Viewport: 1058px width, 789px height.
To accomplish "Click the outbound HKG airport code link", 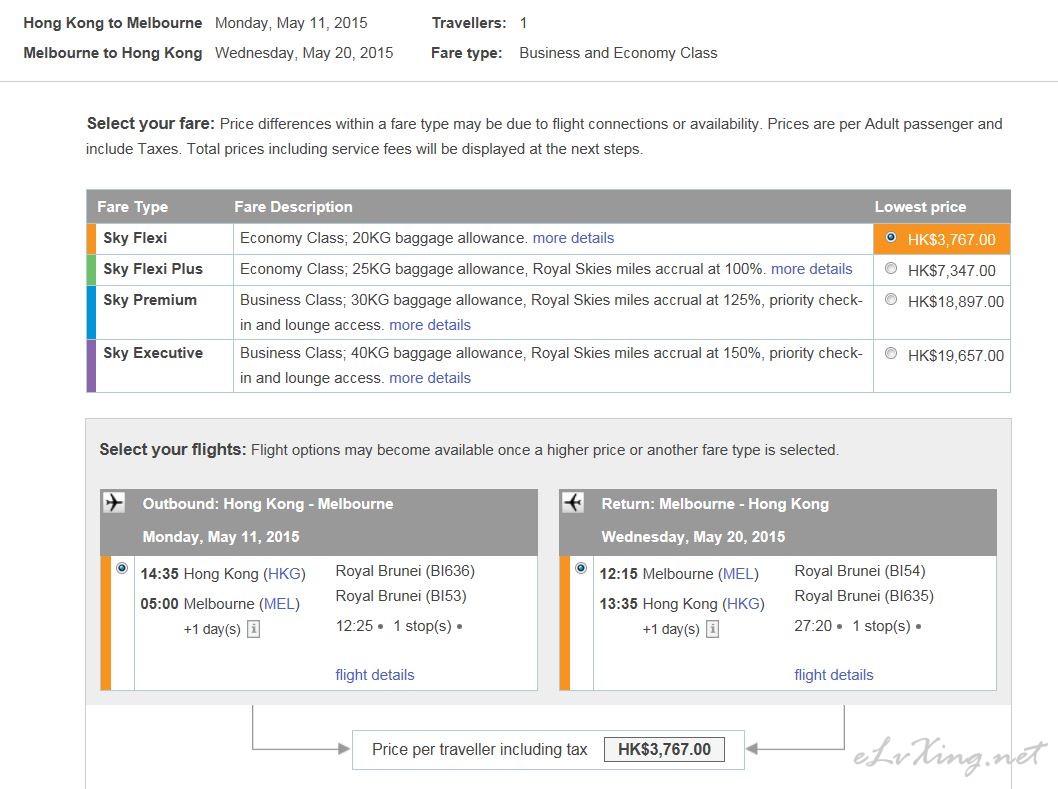I will [x=284, y=574].
